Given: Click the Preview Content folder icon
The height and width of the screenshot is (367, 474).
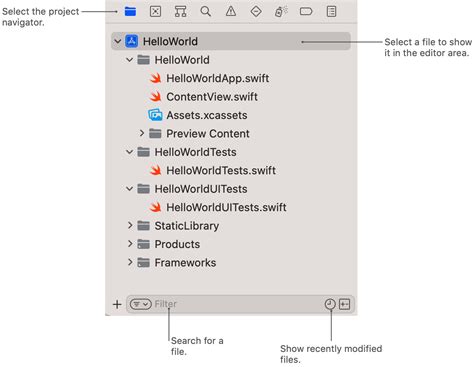Looking at the screenshot, I should [x=155, y=134].
